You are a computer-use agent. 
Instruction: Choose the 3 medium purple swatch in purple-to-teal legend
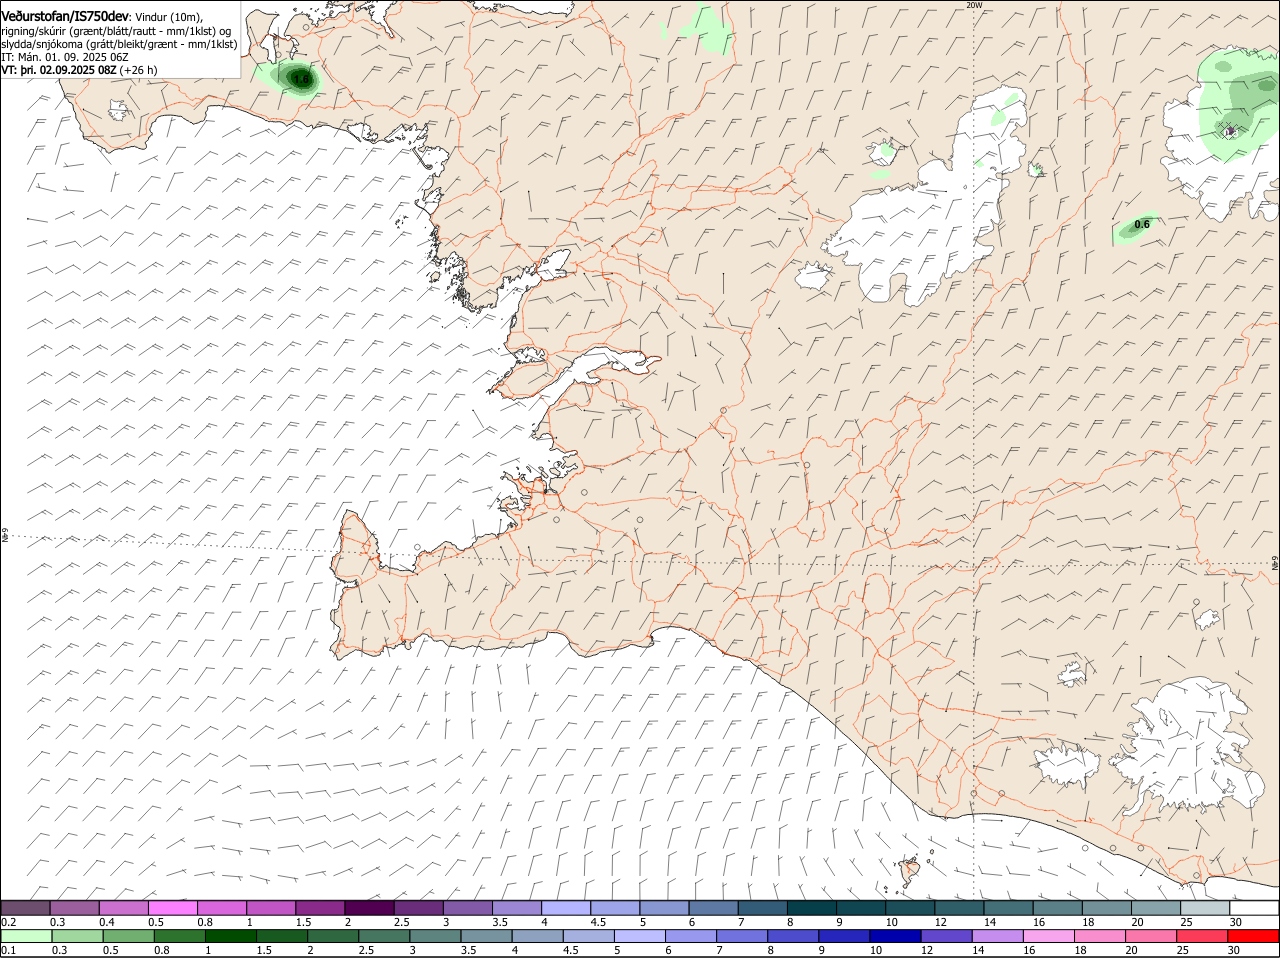pyautogui.click(x=467, y=907)
